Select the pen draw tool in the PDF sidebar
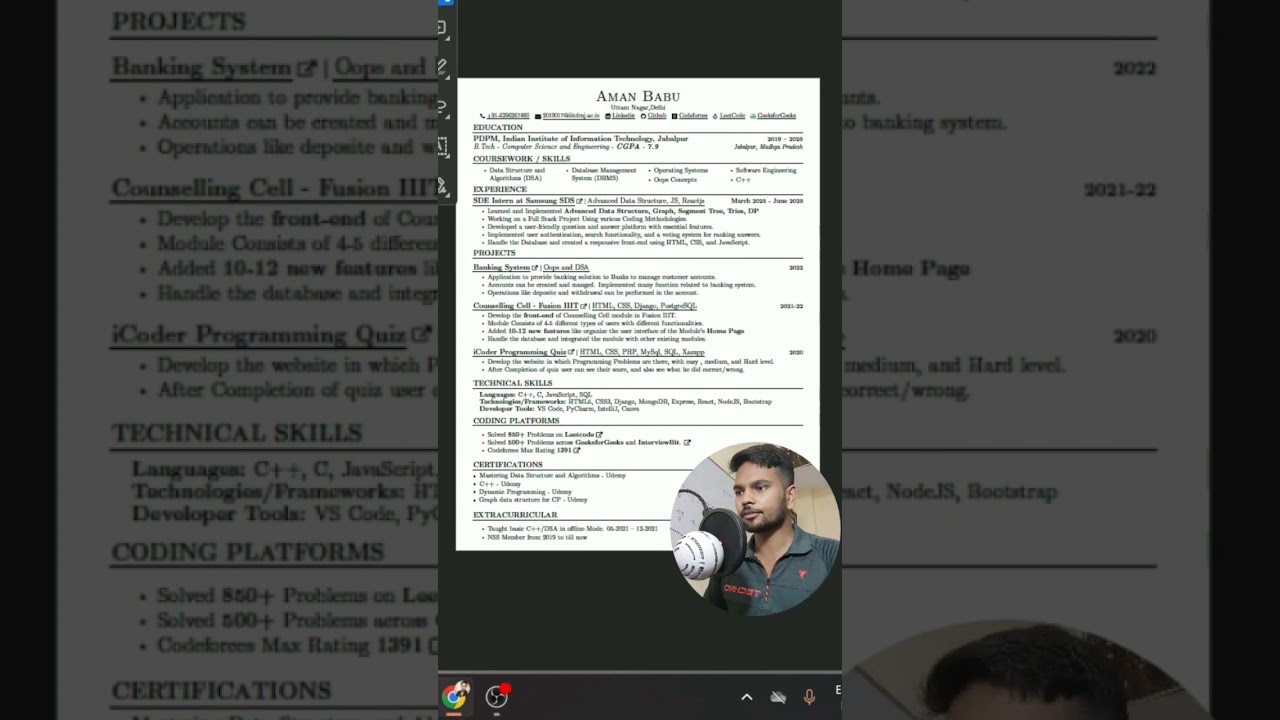The width and height of the screenshot is (1280, 720). 442,67
